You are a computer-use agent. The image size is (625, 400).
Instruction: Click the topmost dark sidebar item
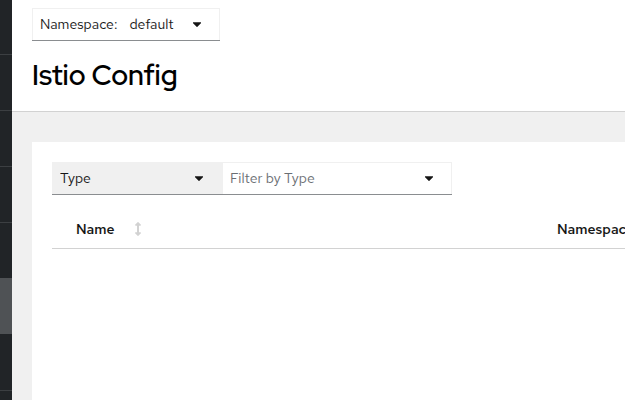point(6,27)
